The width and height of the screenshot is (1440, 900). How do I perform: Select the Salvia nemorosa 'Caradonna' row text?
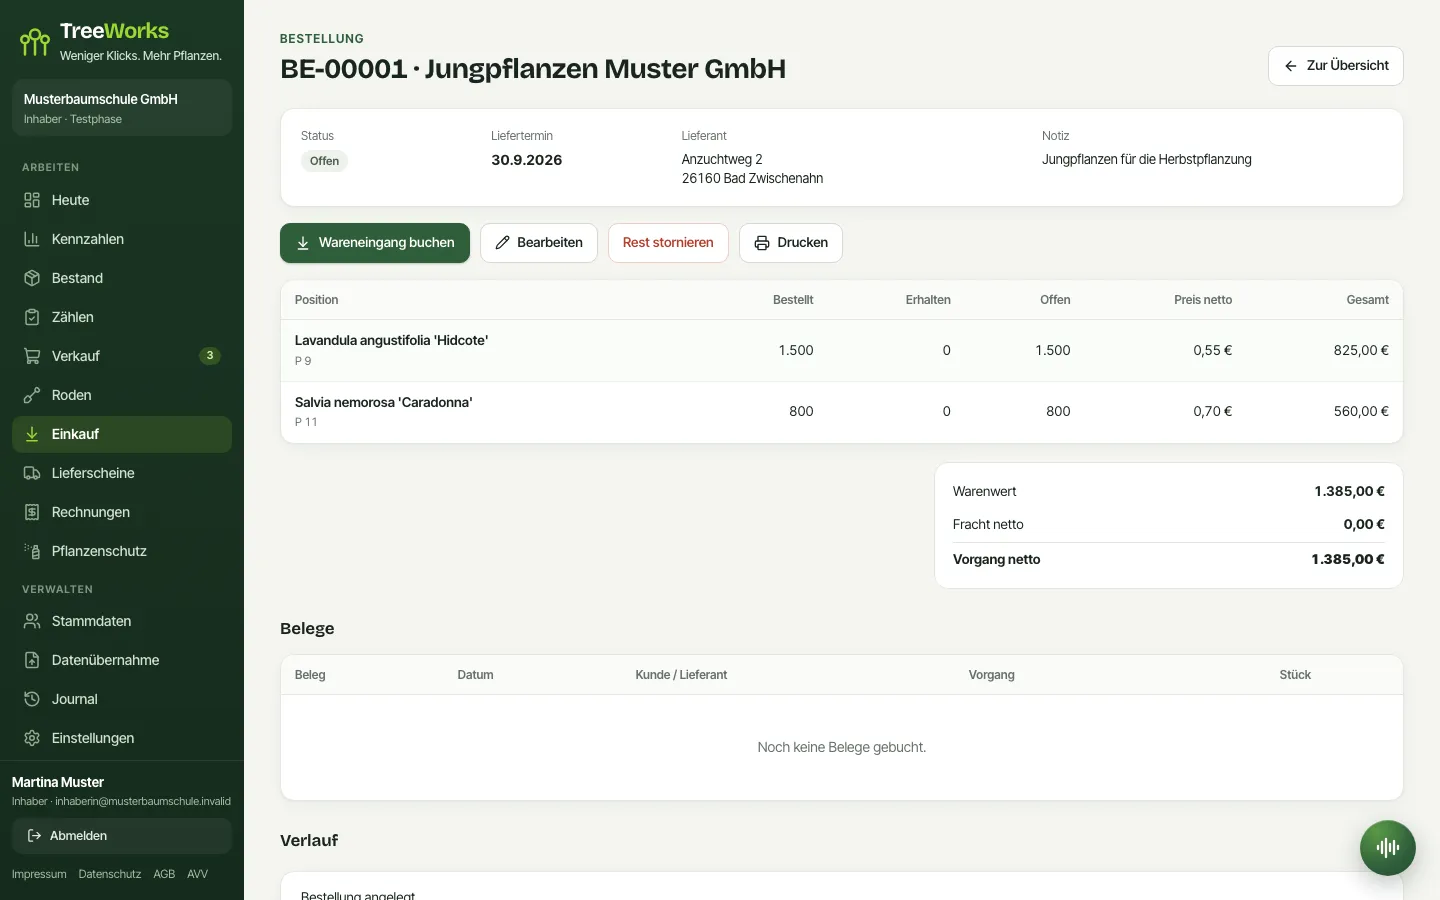(x=383, y=403)
